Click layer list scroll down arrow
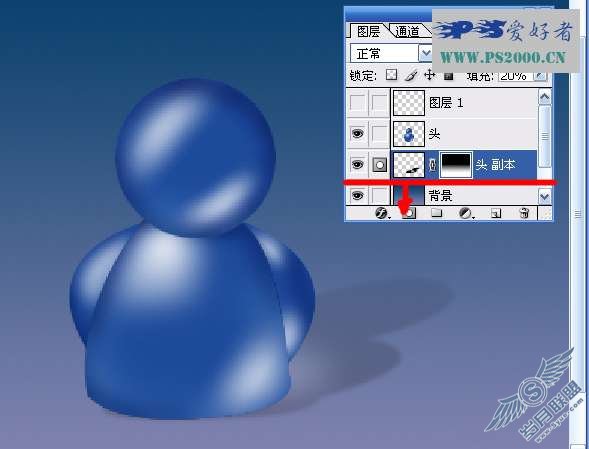Viewport: 589px width, 449px height. click(544, 196)
